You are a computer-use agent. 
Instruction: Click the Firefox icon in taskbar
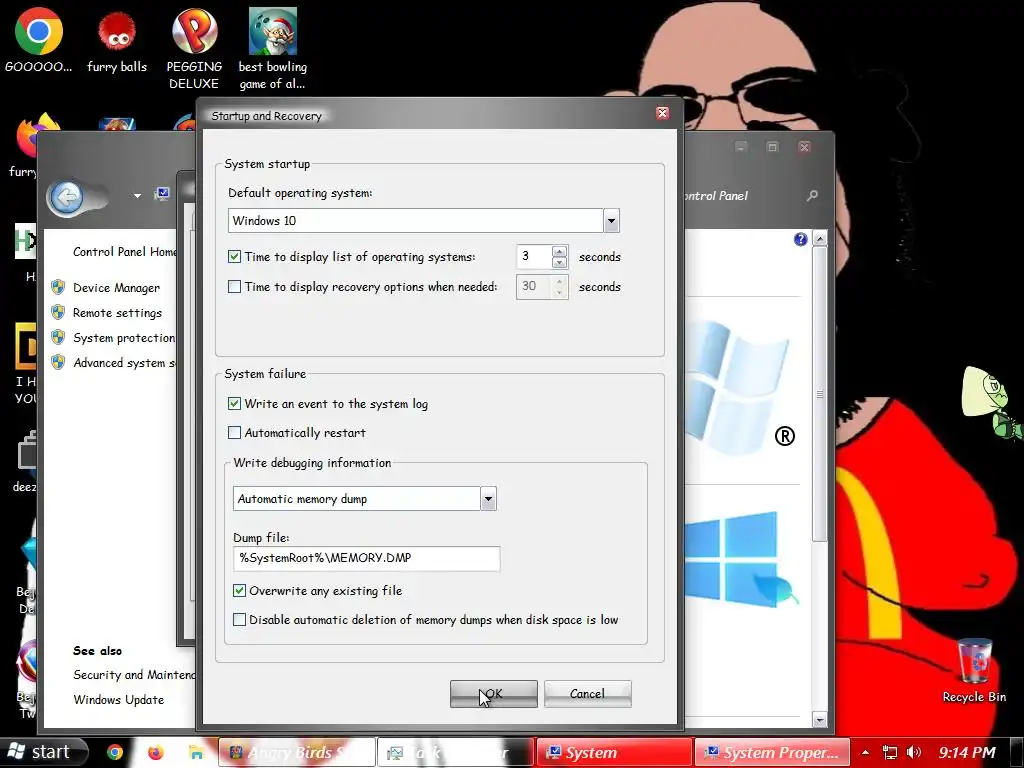(155, 752)
